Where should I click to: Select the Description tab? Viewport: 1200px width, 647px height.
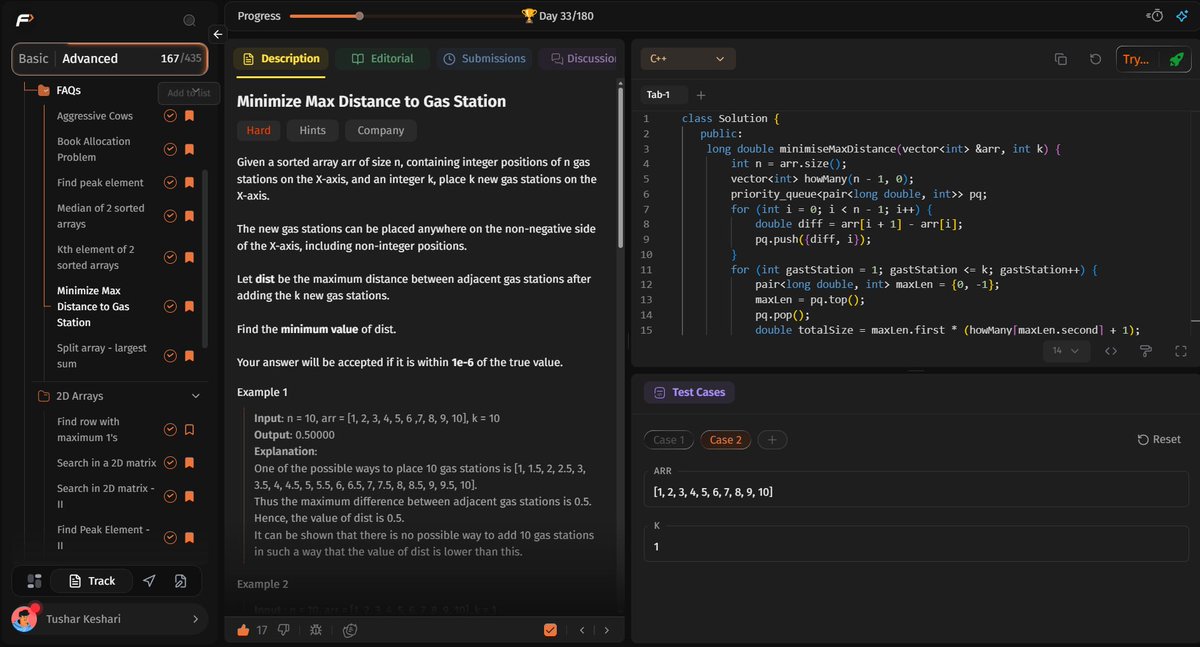[280, 59]
